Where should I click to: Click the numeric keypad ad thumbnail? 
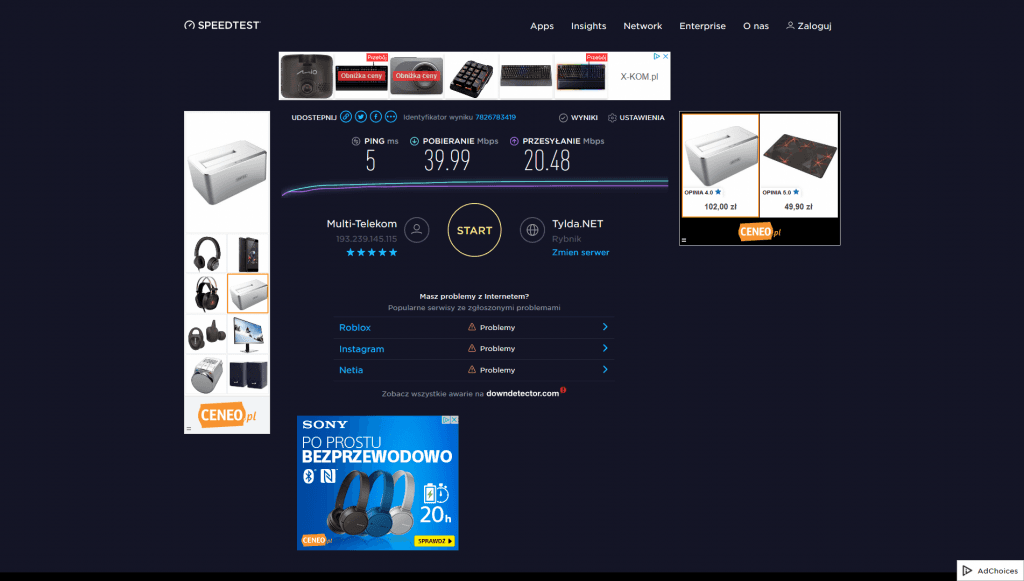(x=471, y=76)
